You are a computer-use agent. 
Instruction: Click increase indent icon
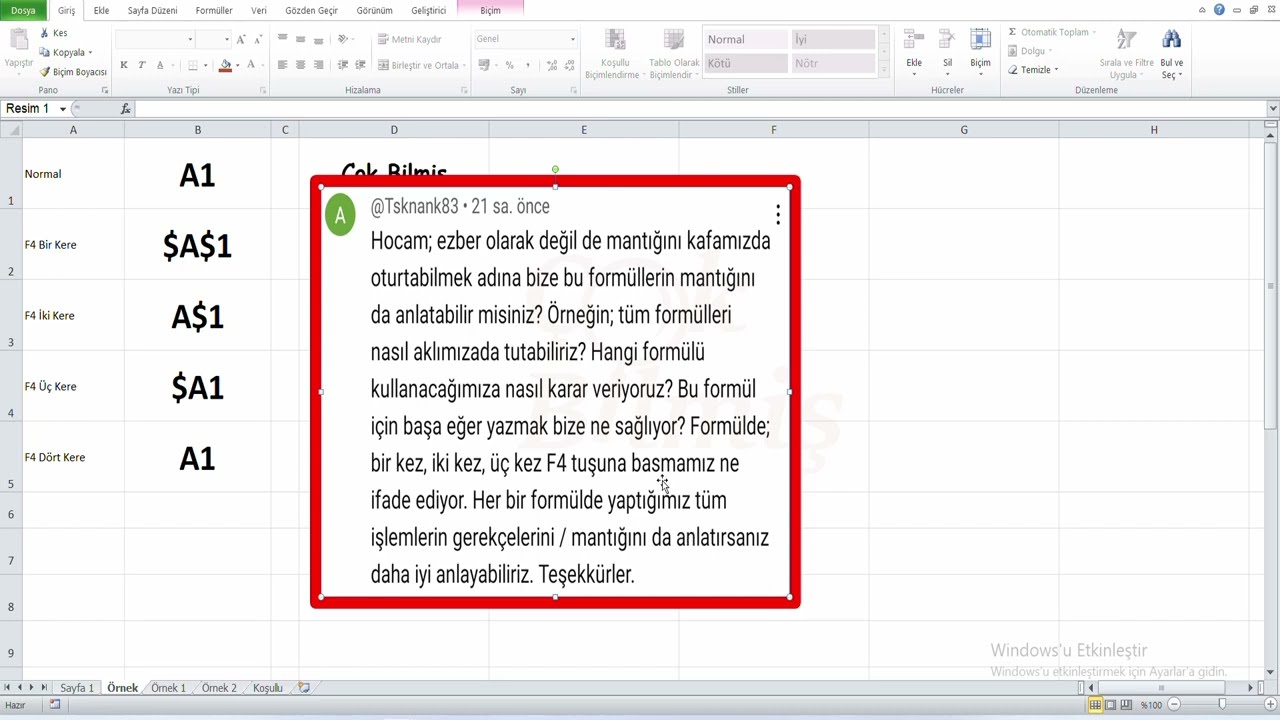point(360,65)
